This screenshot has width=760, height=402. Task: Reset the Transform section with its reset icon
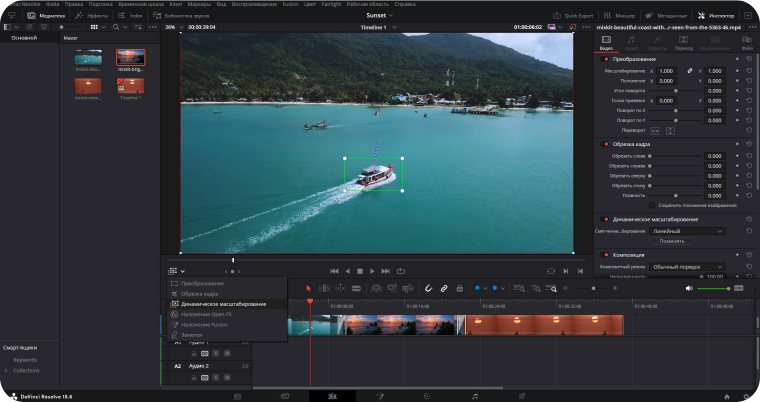(x=749, y=59)
